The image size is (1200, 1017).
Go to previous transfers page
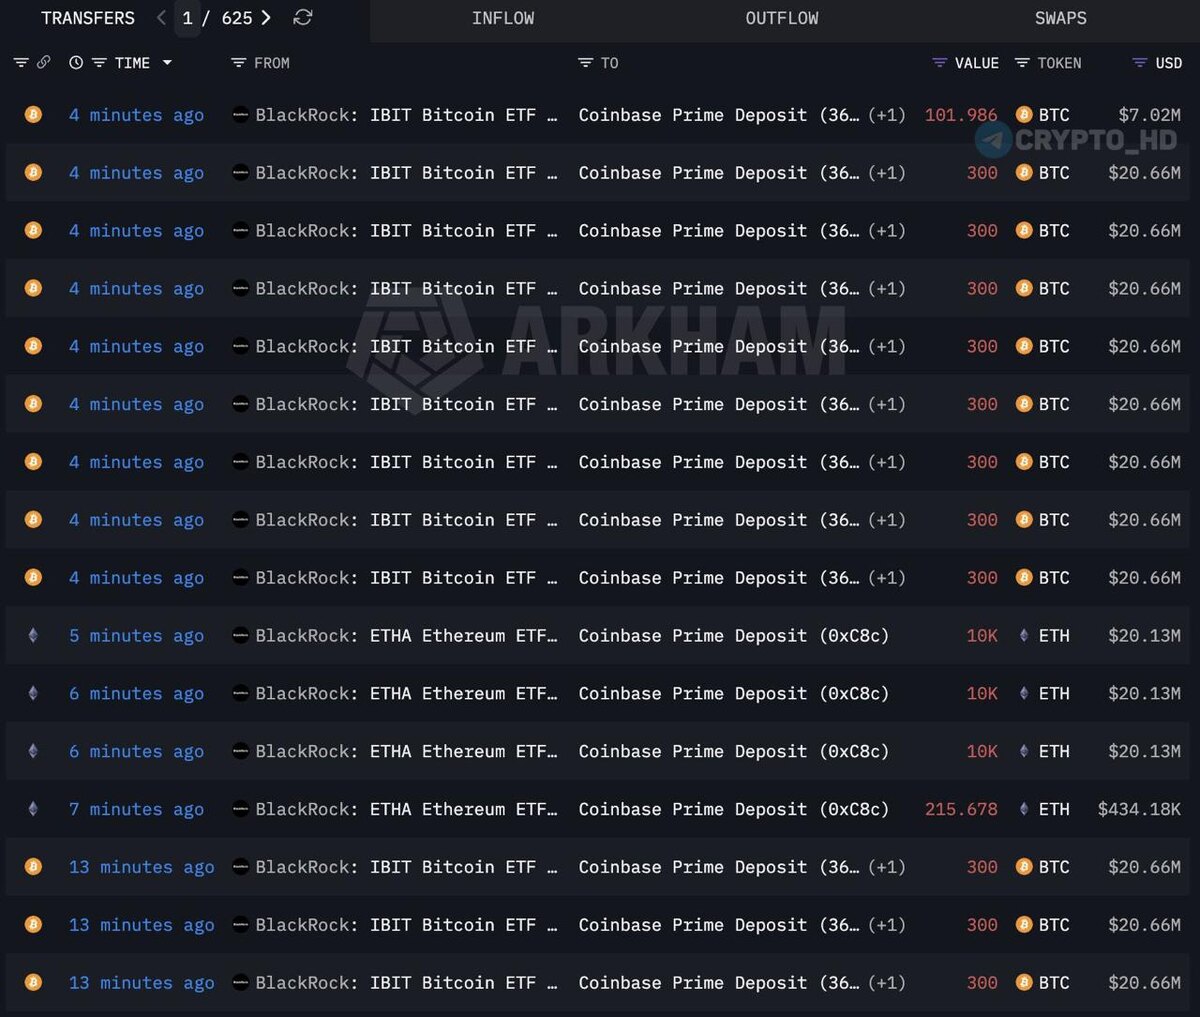click(161, 18)
